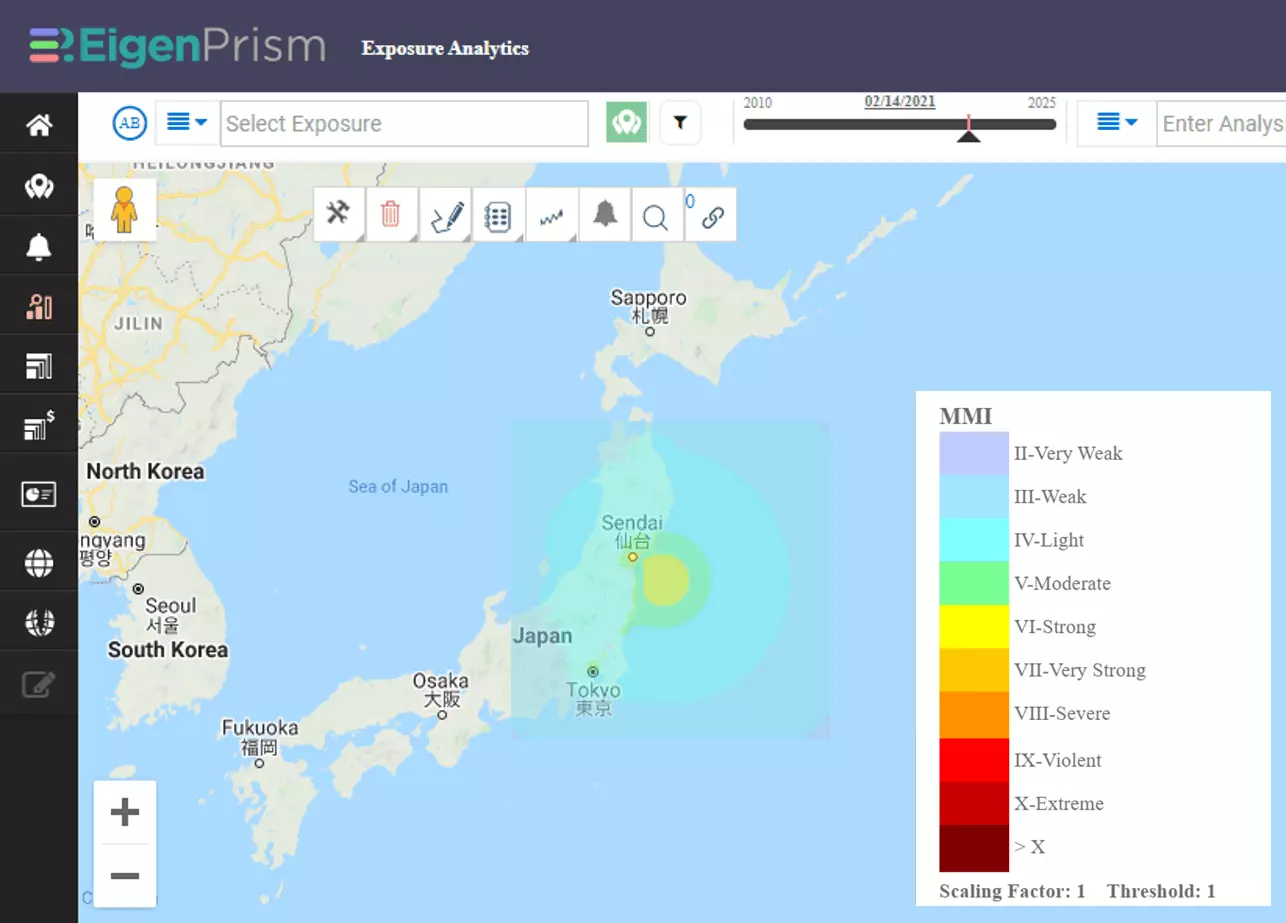
Task: Expand the list dropdown beside Enter Analysis
Action: click(1117, 122)
